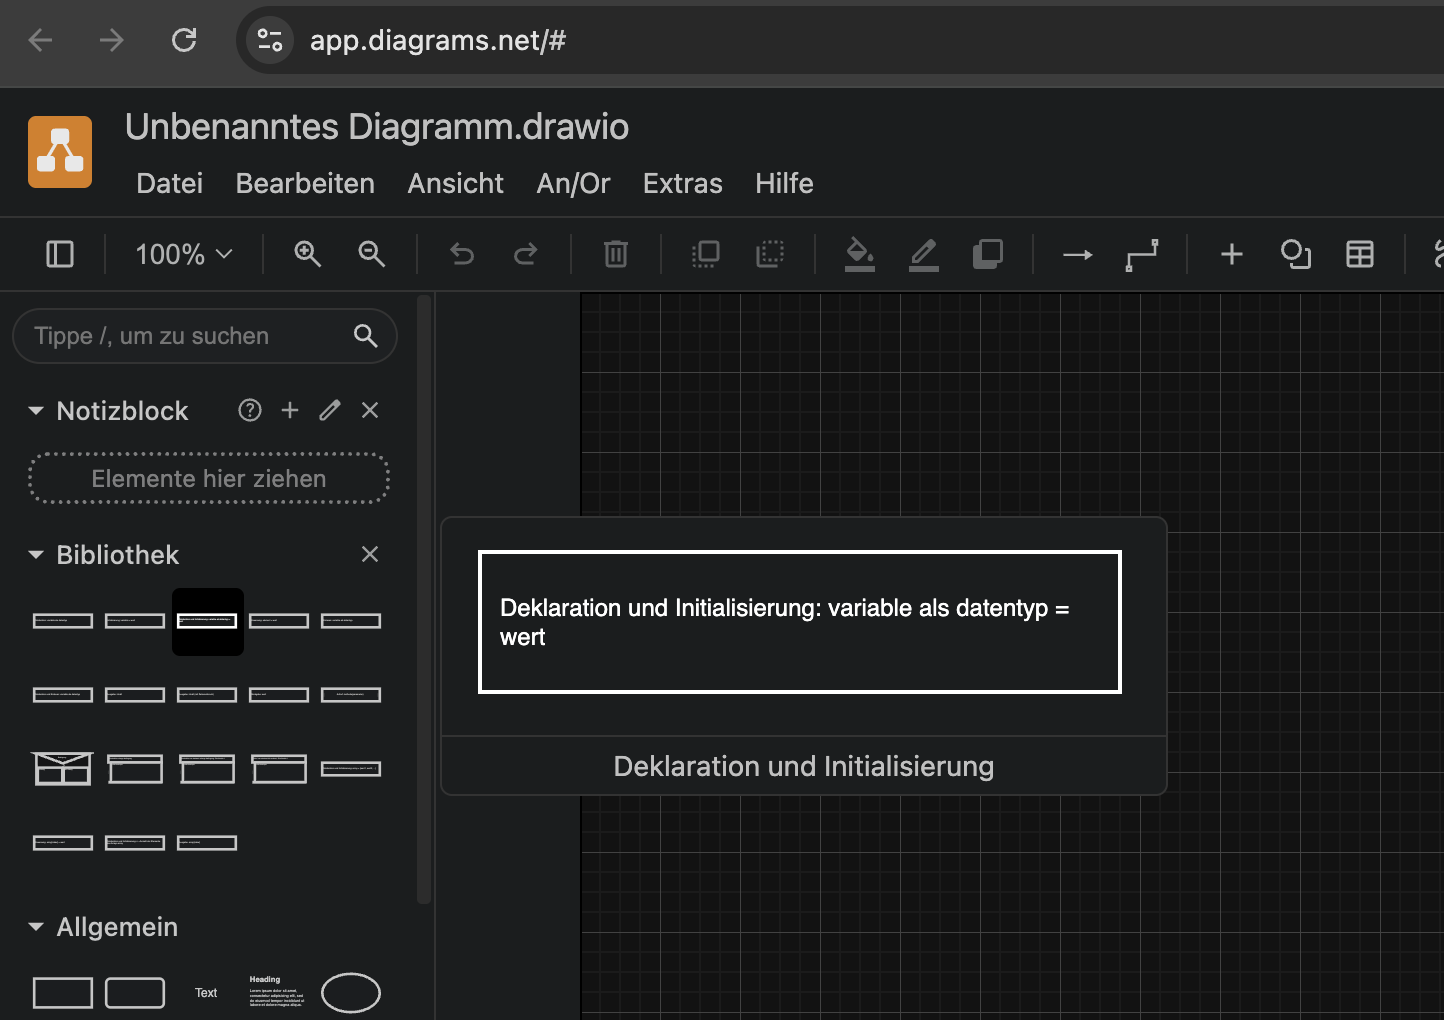Toggle the shadow icon in toolbar
This screenshot has width=1444, height=1020.
click(987, 254)
